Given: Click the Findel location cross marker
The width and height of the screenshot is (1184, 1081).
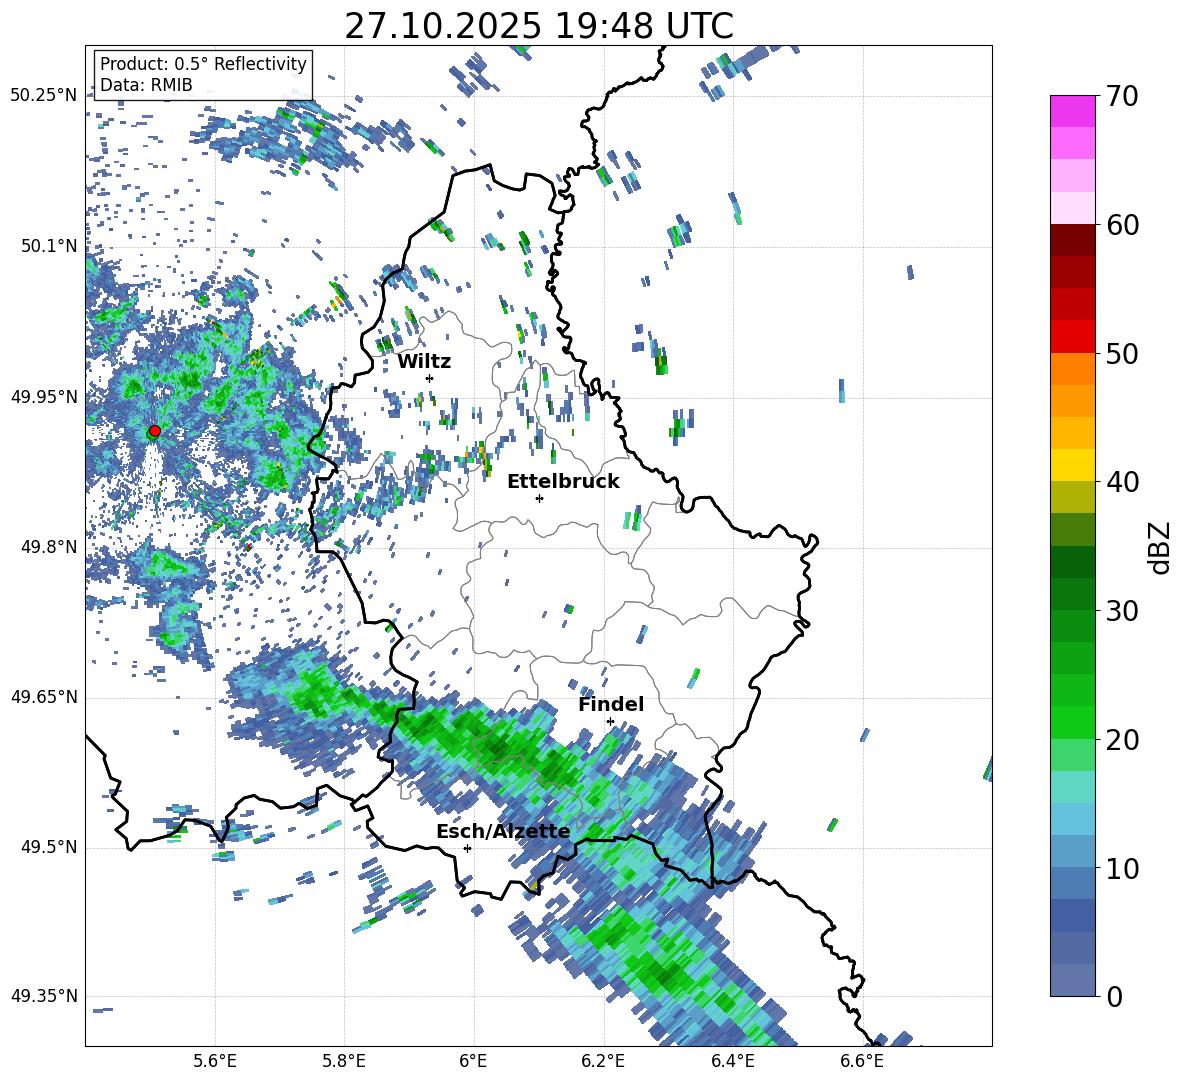Looking at the screenshot, I should pos(610,721).
